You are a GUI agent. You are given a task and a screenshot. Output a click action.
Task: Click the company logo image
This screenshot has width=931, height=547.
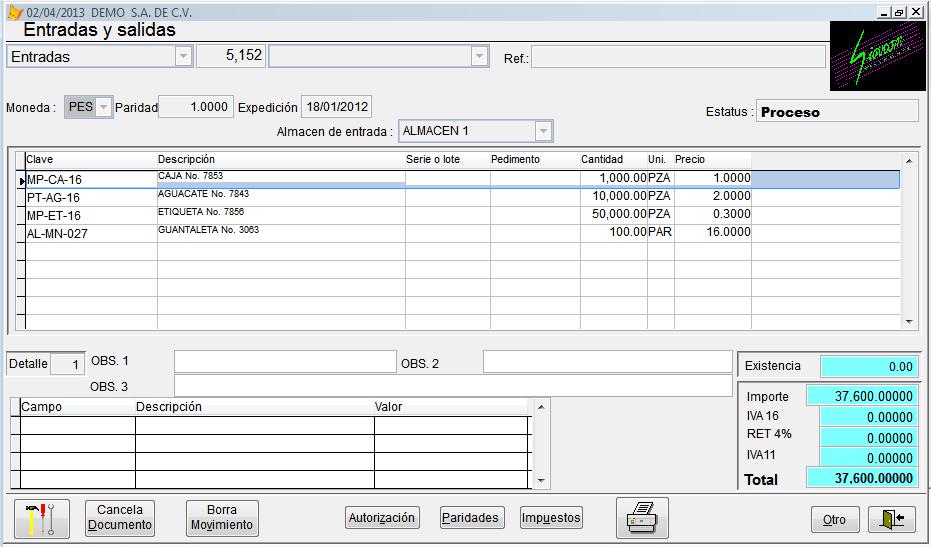(x=877, y=56)
